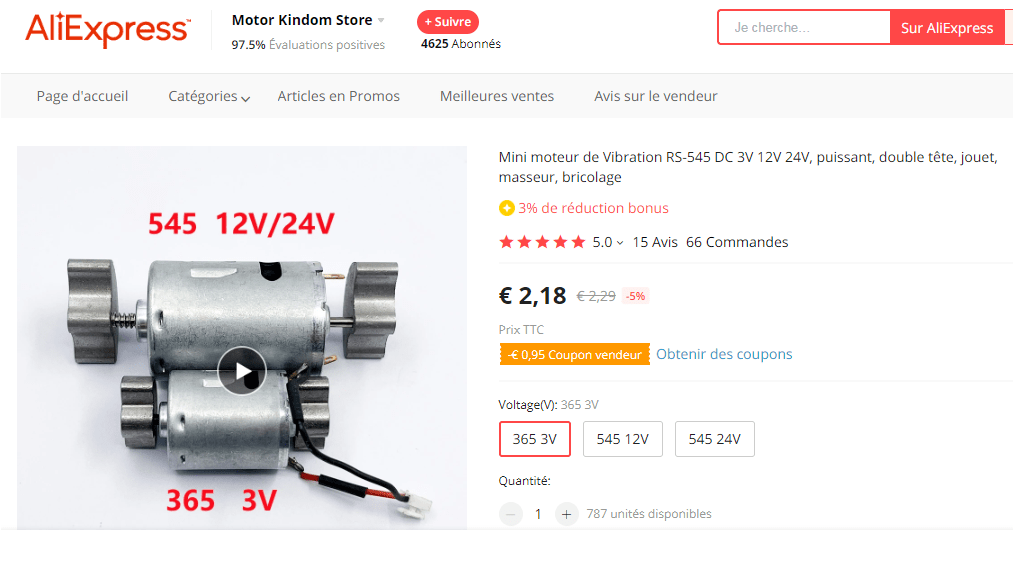The image size is (1014, 572).
Task: Expand the 5.0 rating breakdown chevron
Action: point(620,243)
